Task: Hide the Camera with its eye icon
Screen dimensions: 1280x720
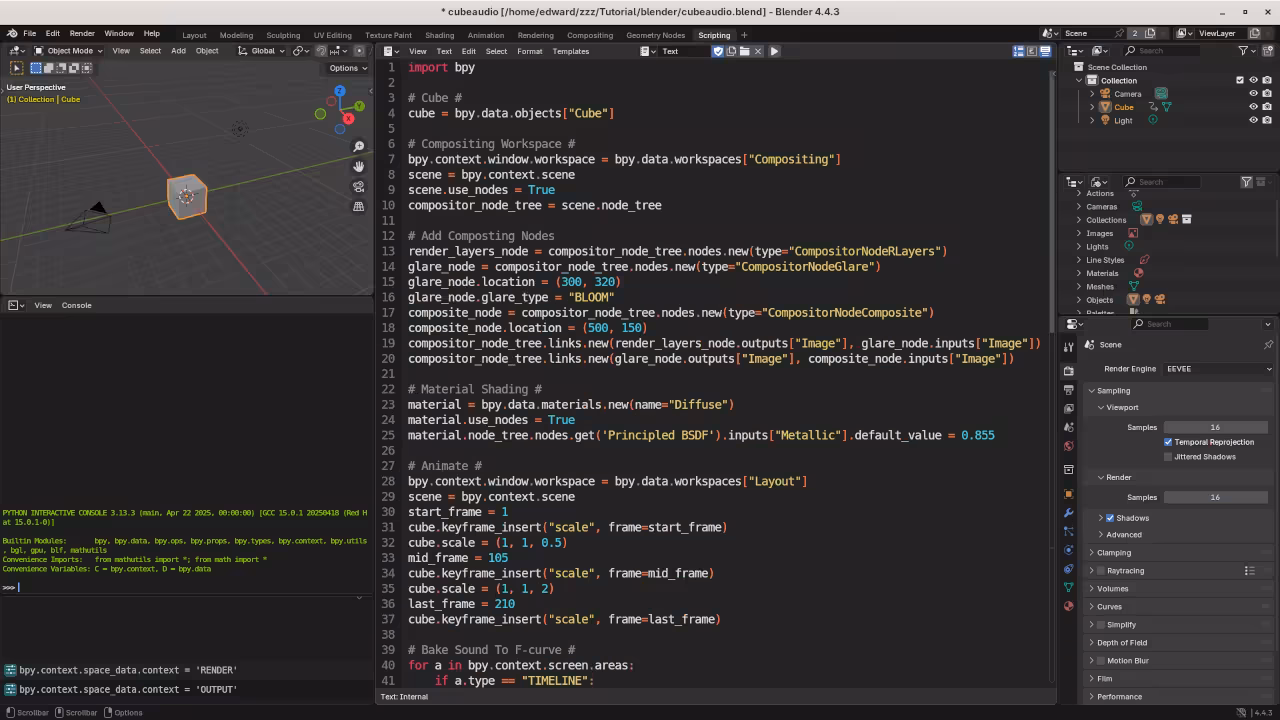Action: click(x=1253, y=94)
